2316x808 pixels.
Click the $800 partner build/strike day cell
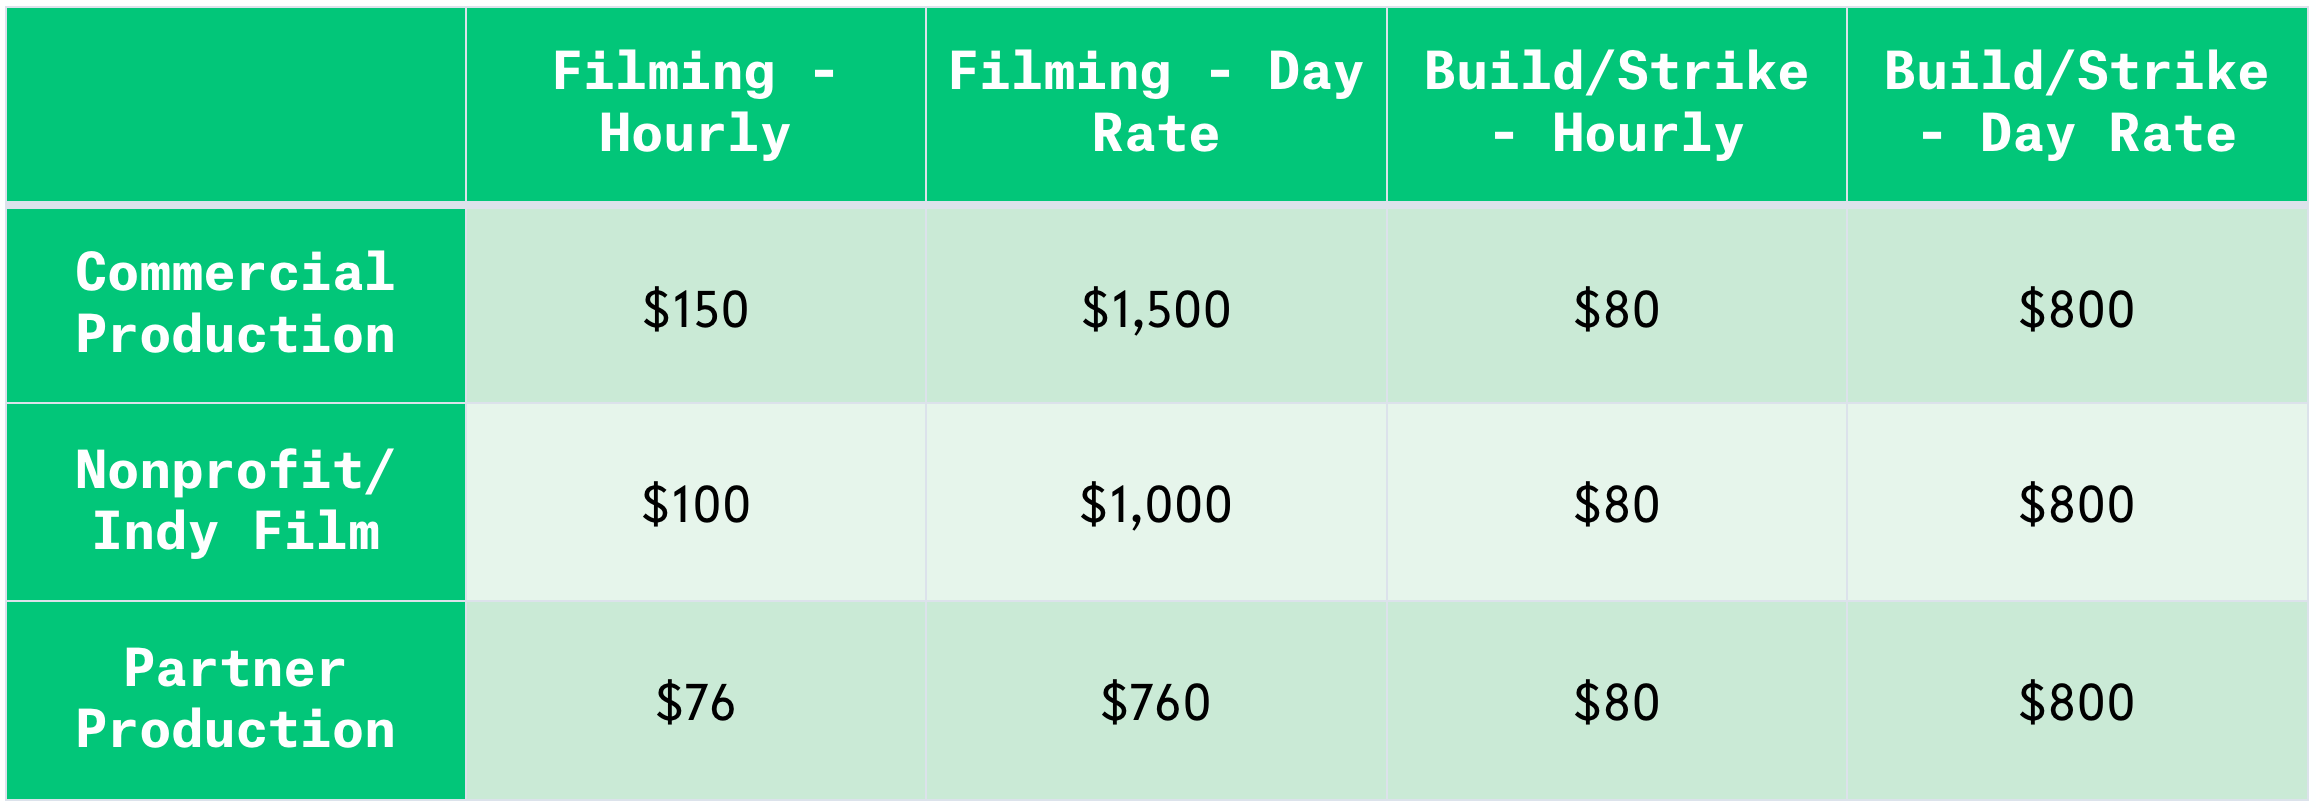pyautogui.click(x=2078, y=700)
